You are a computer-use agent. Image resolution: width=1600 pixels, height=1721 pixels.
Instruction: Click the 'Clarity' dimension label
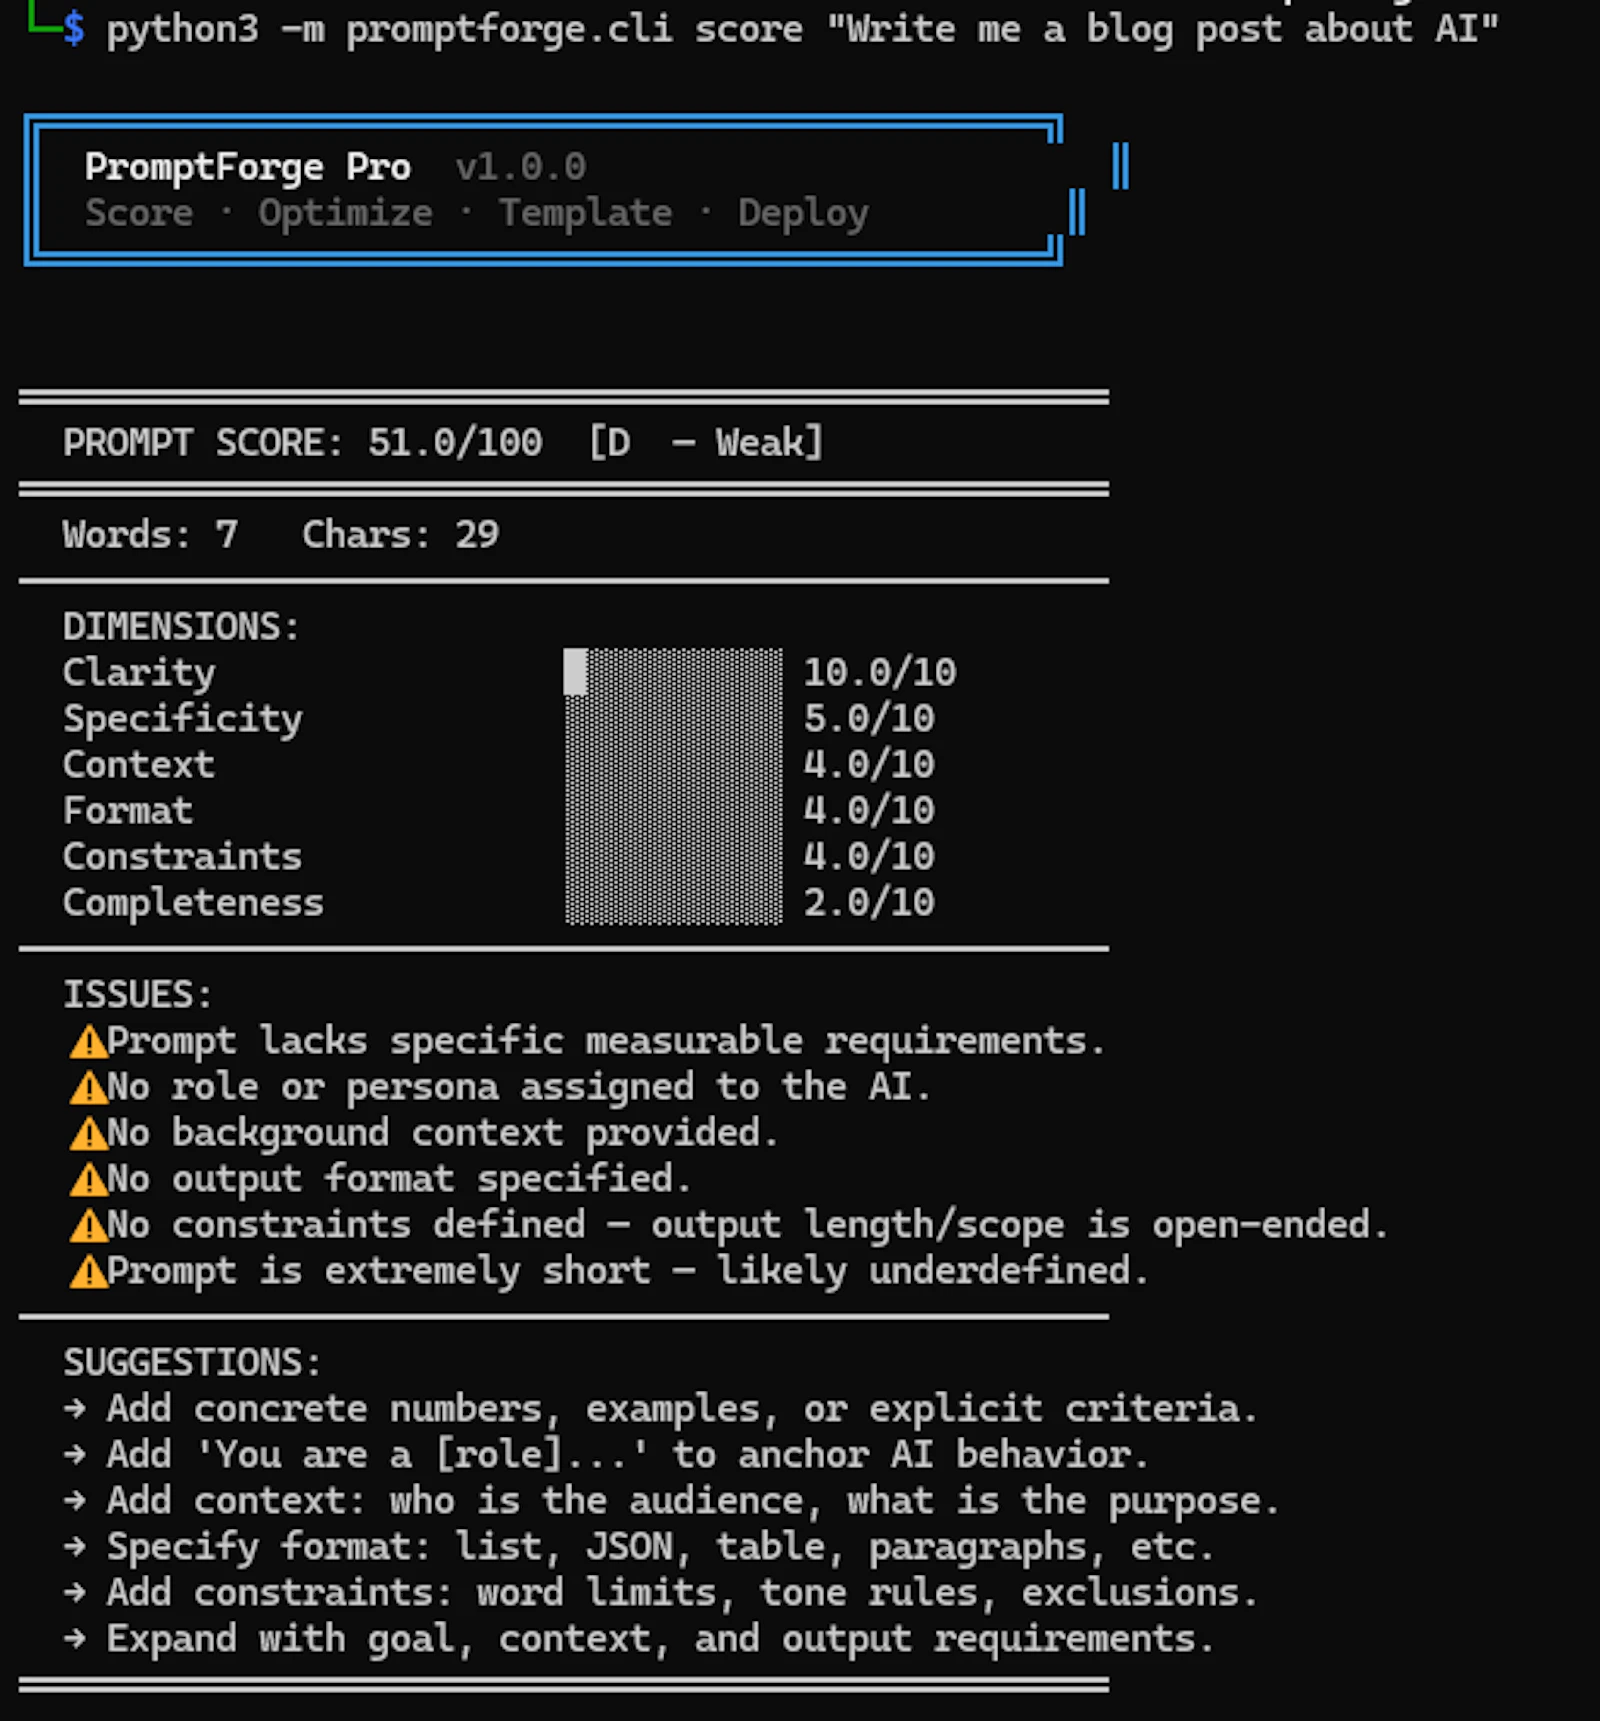[x=139, y=672]
